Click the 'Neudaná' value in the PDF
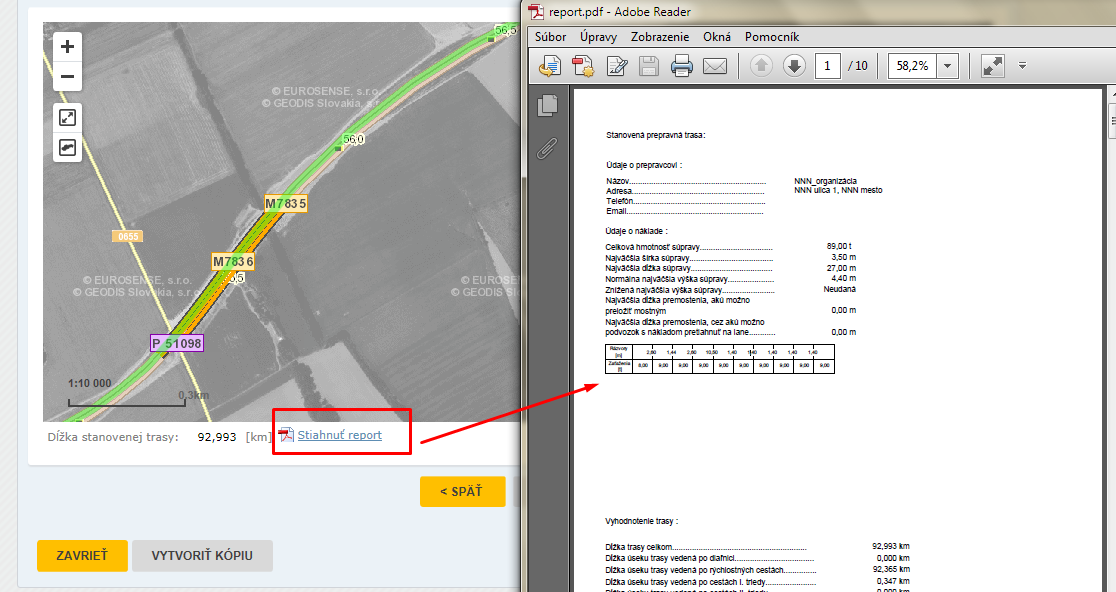 coord(840,290)
